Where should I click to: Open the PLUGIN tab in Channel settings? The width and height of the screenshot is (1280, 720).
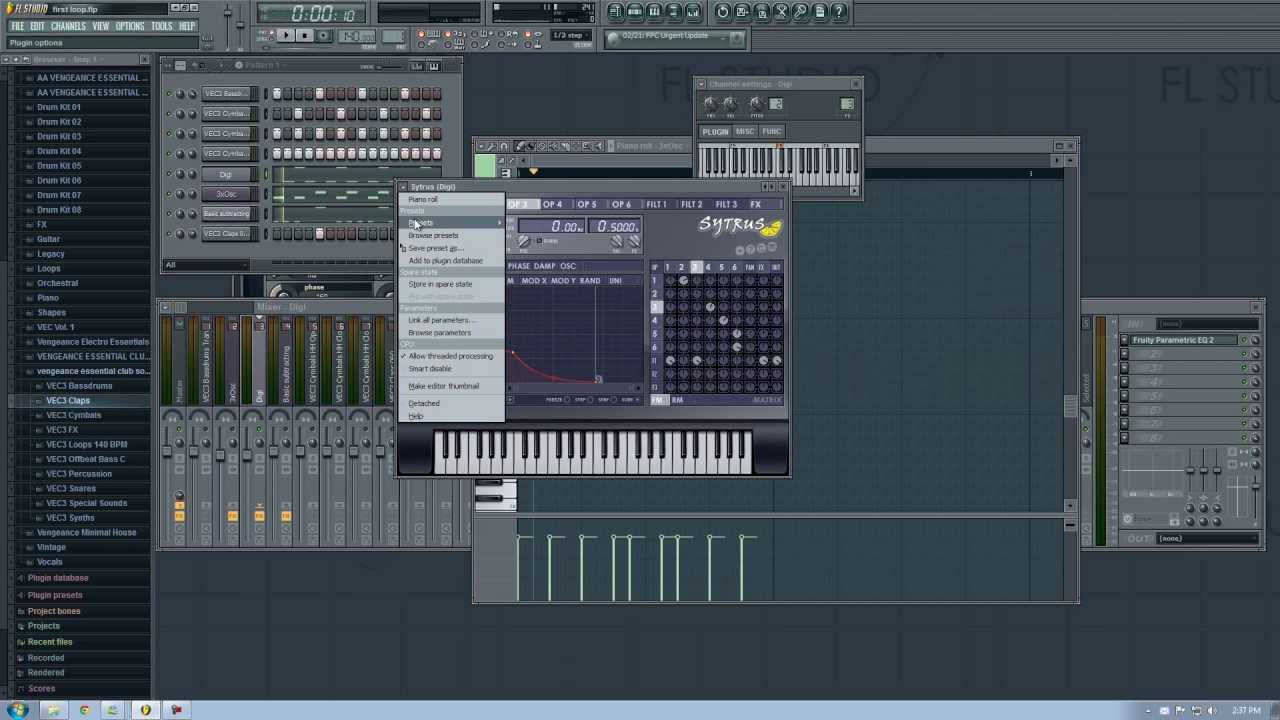tap(715, 132)
